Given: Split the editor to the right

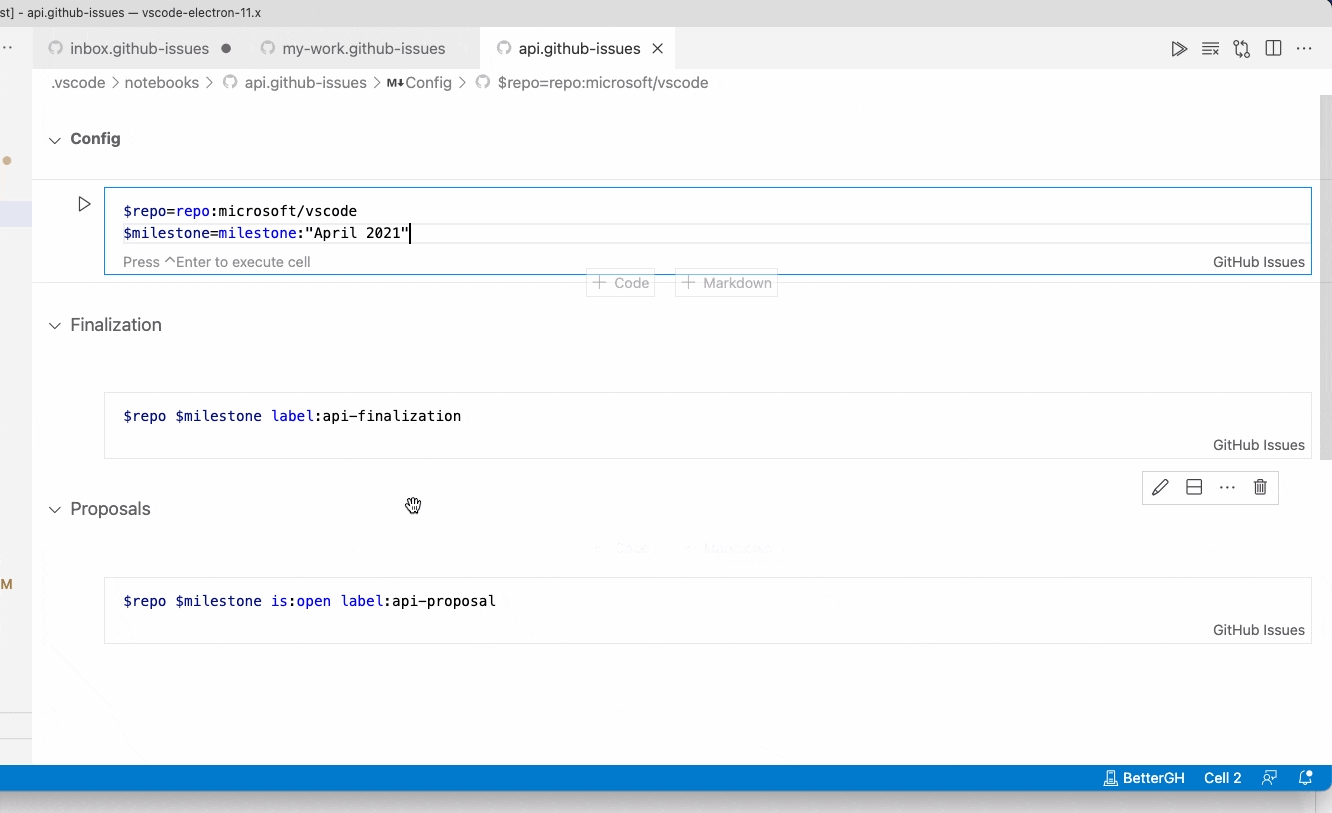Looking at the screenshot, I should pos(1273,48).
